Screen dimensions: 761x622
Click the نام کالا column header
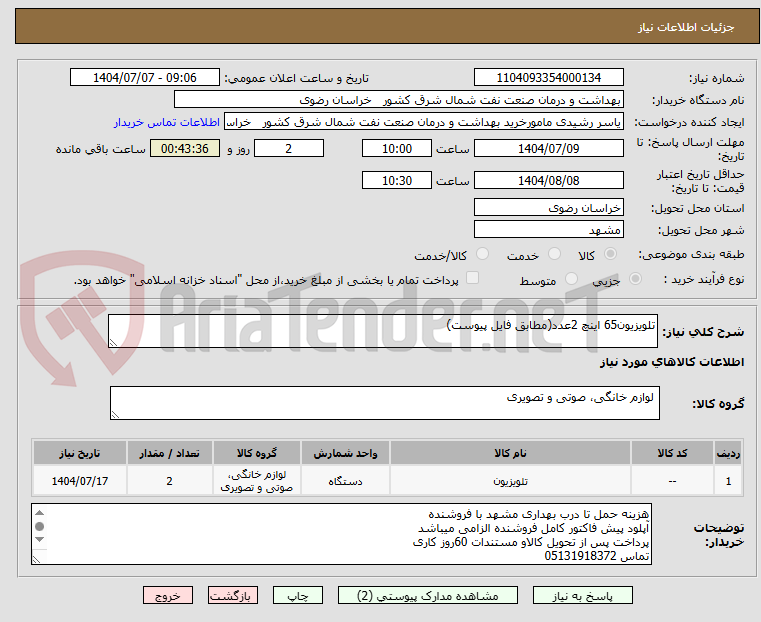tap(510, 453)
